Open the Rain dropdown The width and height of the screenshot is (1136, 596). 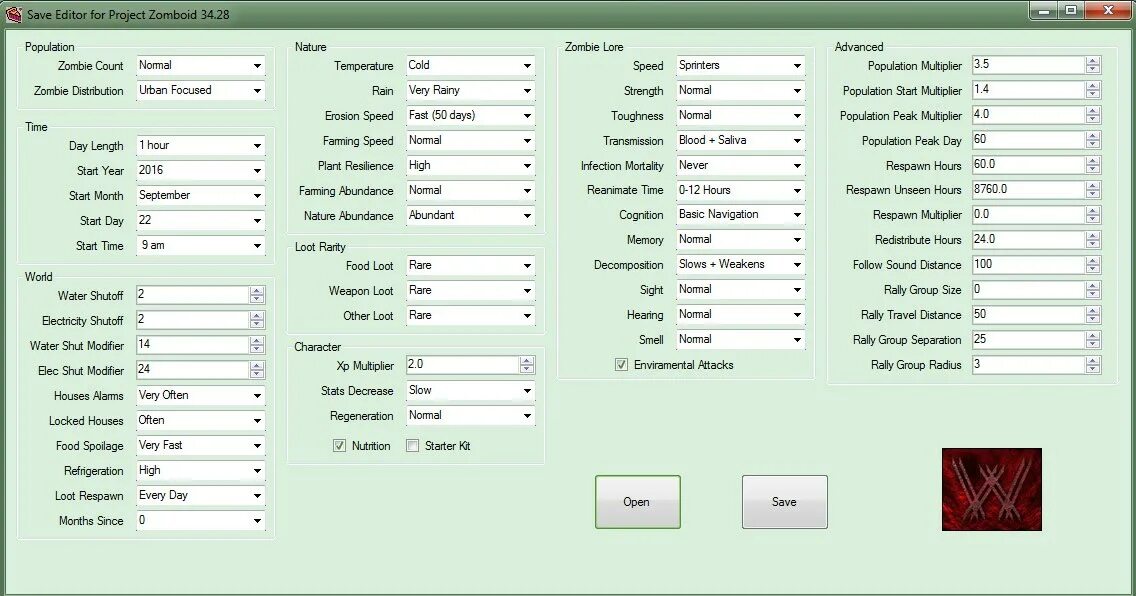pyautogui.click(x=470, y=91)
